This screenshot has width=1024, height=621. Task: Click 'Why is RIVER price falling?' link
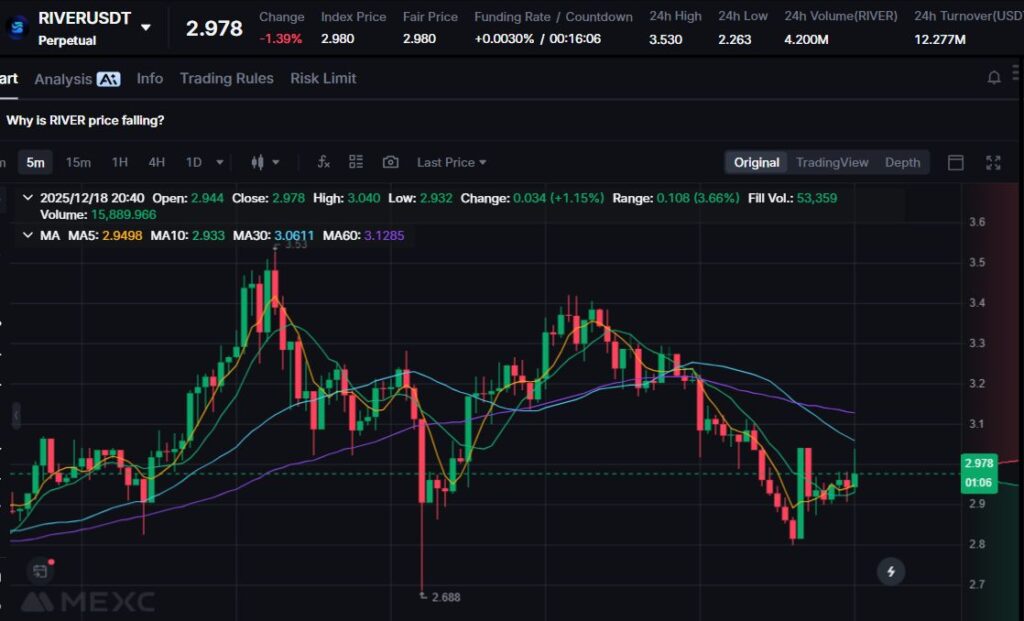pos(85,120)
